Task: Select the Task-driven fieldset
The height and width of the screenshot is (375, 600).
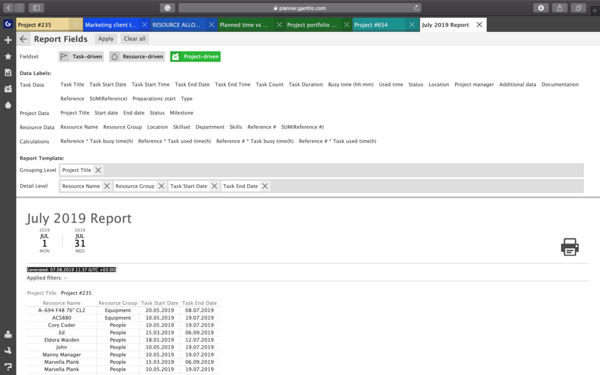Action: 81,56
